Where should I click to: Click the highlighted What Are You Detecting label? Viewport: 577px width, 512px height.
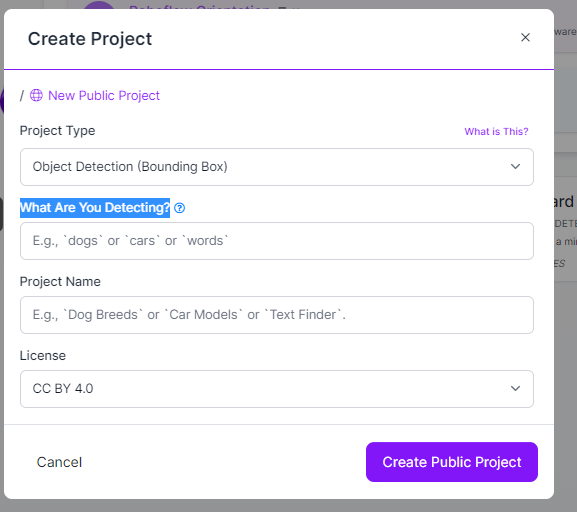95,208
